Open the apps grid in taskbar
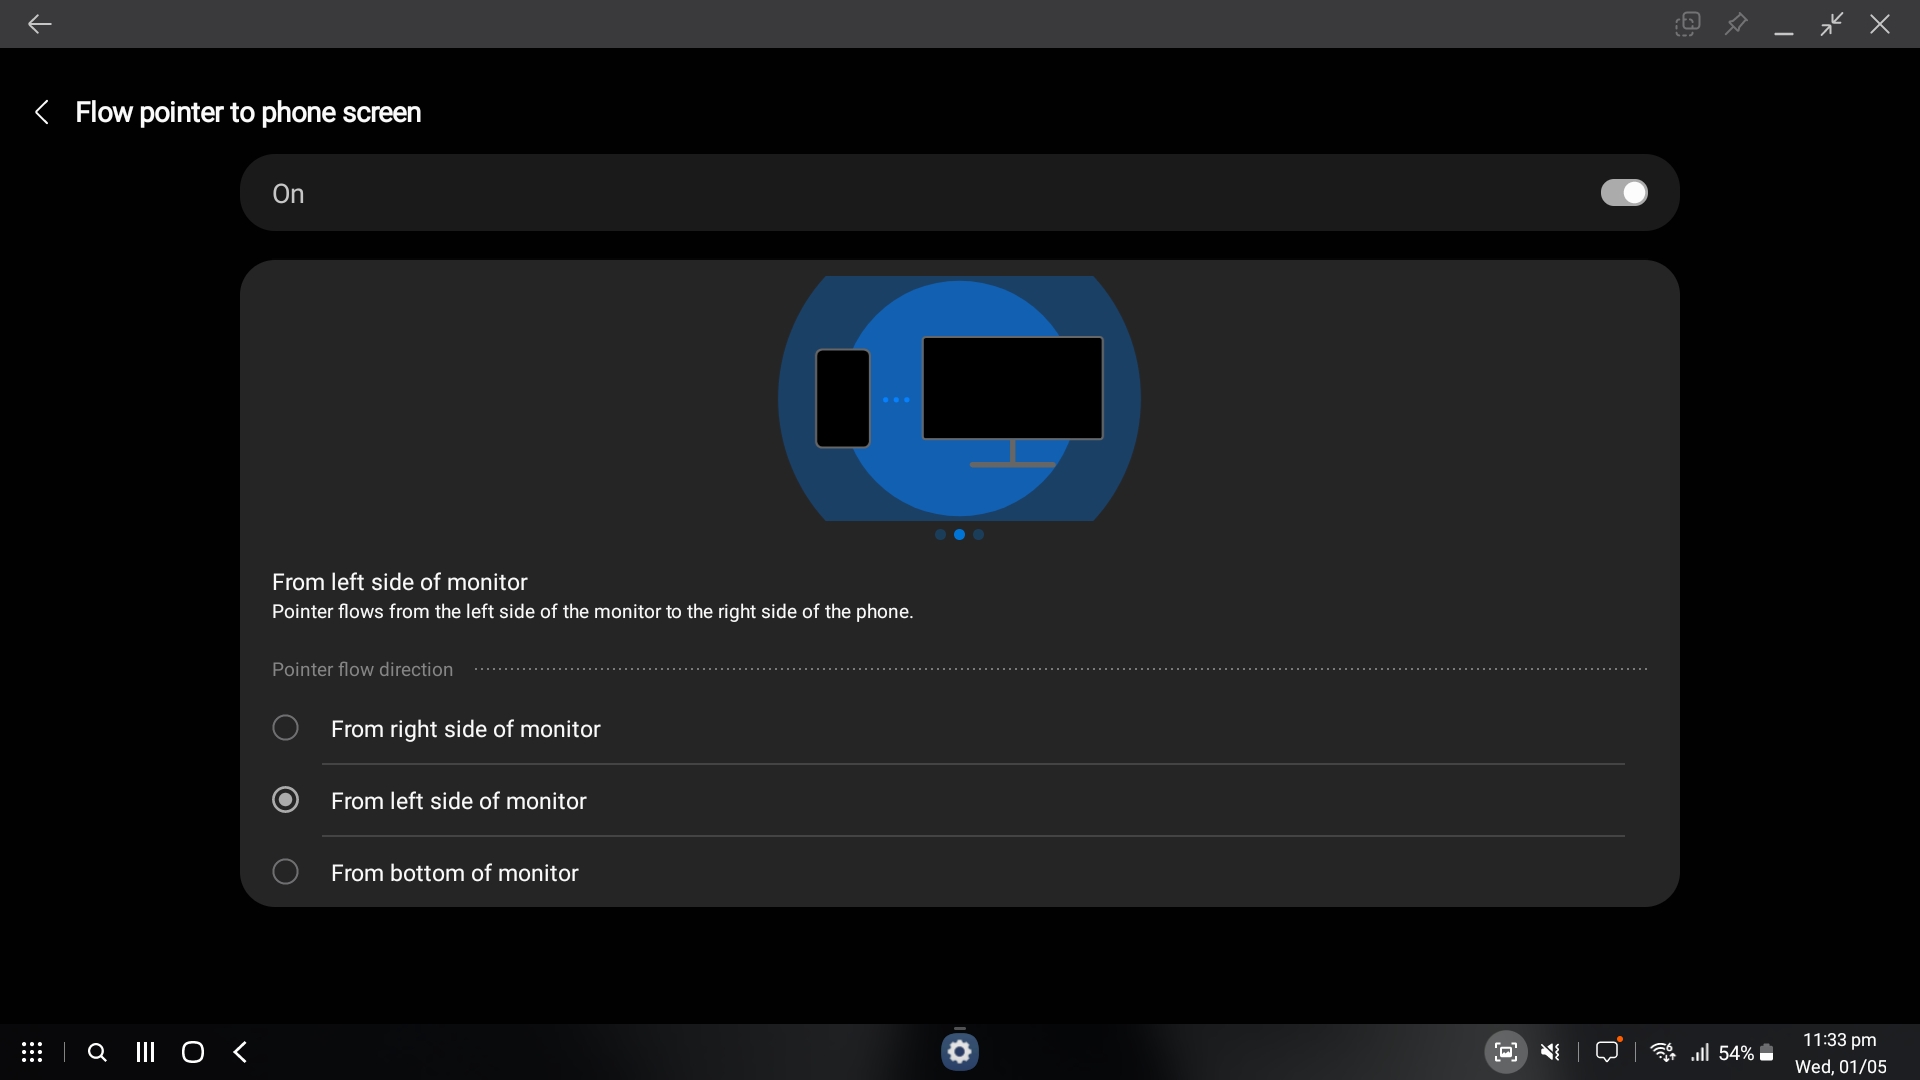Viewport: 1920px width, 1080px height. 32,1052
